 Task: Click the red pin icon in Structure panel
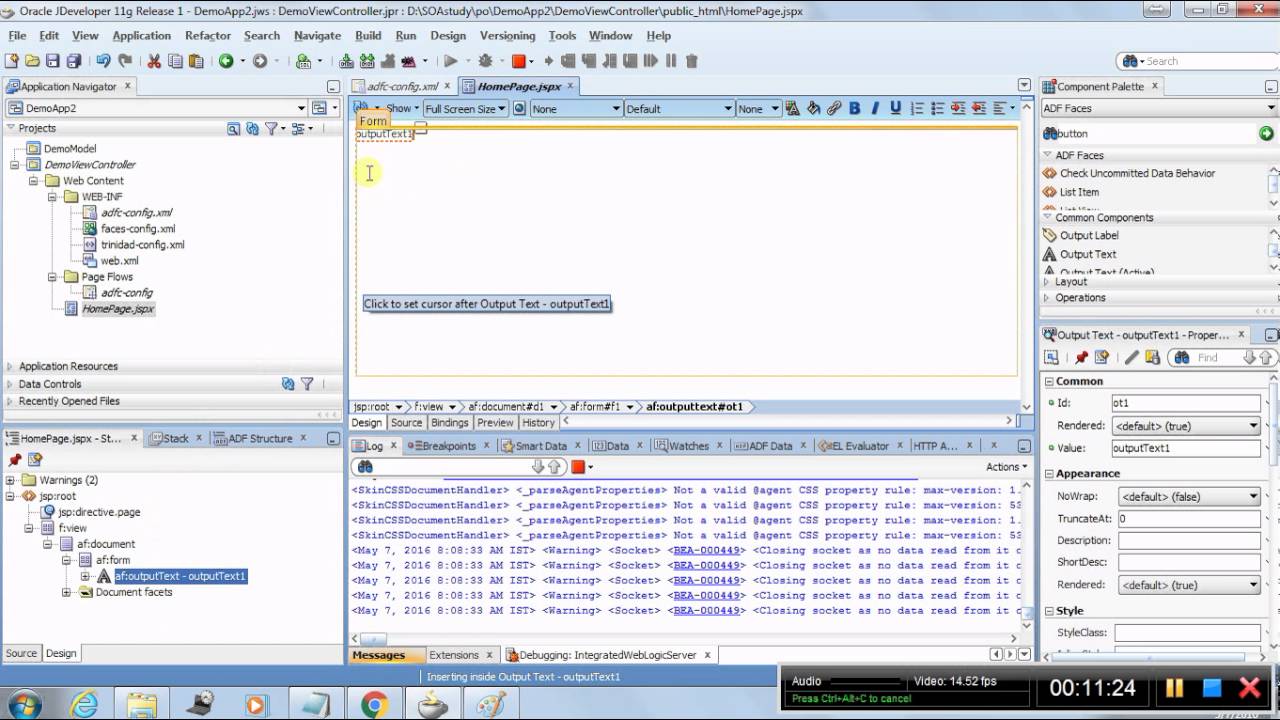(x=15, y=460)
